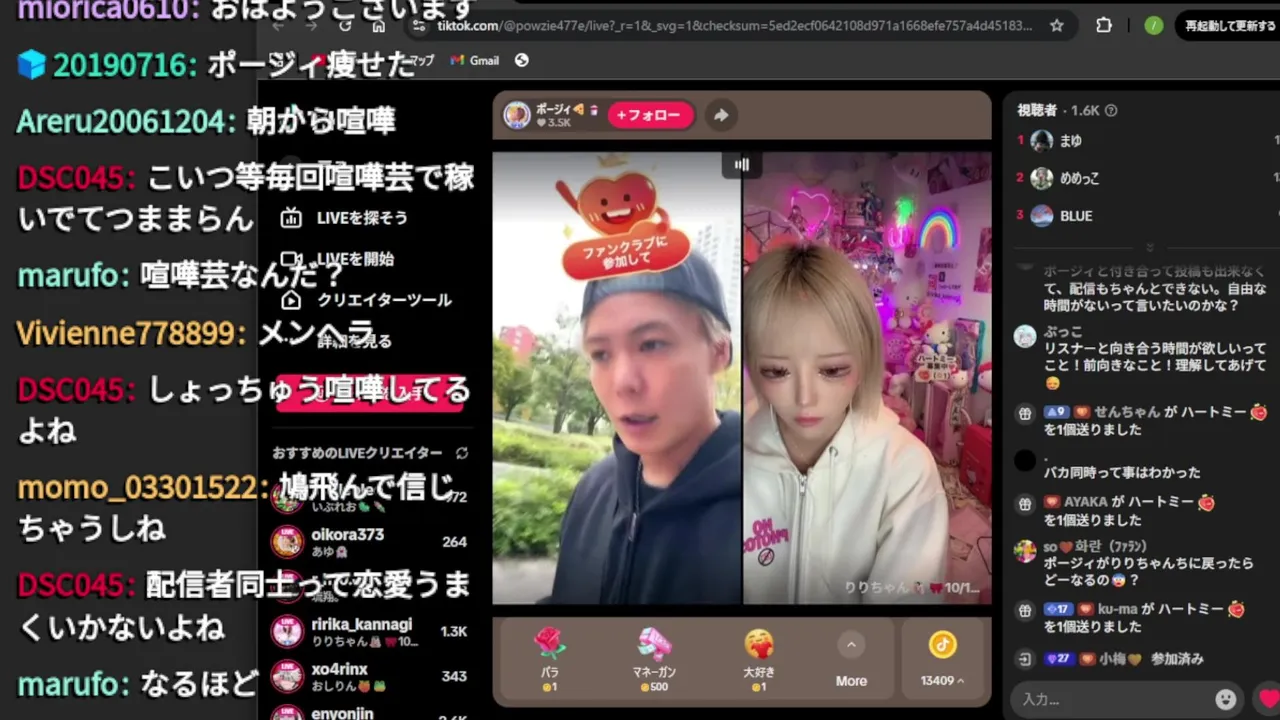Send the 大好き heart gift
This screenshot has width=1280, height=720.
[x=759, y=660]
